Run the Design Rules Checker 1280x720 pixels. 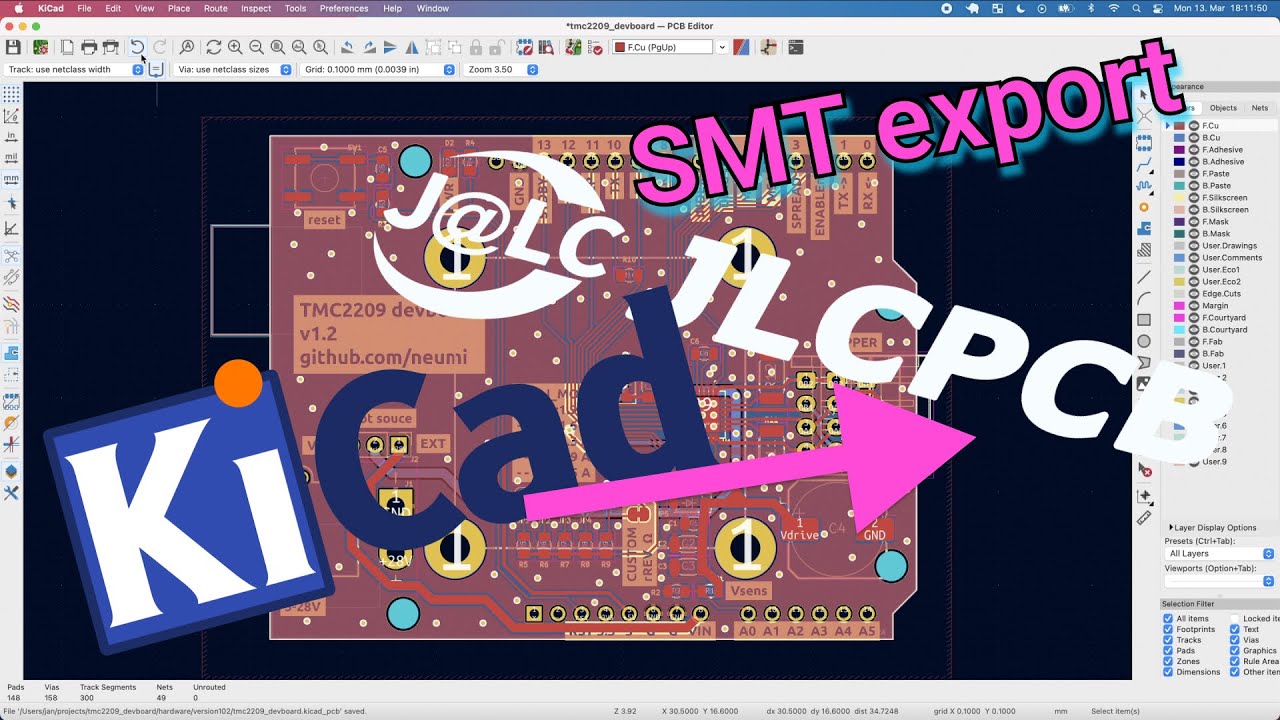click(x=595, y=47)
